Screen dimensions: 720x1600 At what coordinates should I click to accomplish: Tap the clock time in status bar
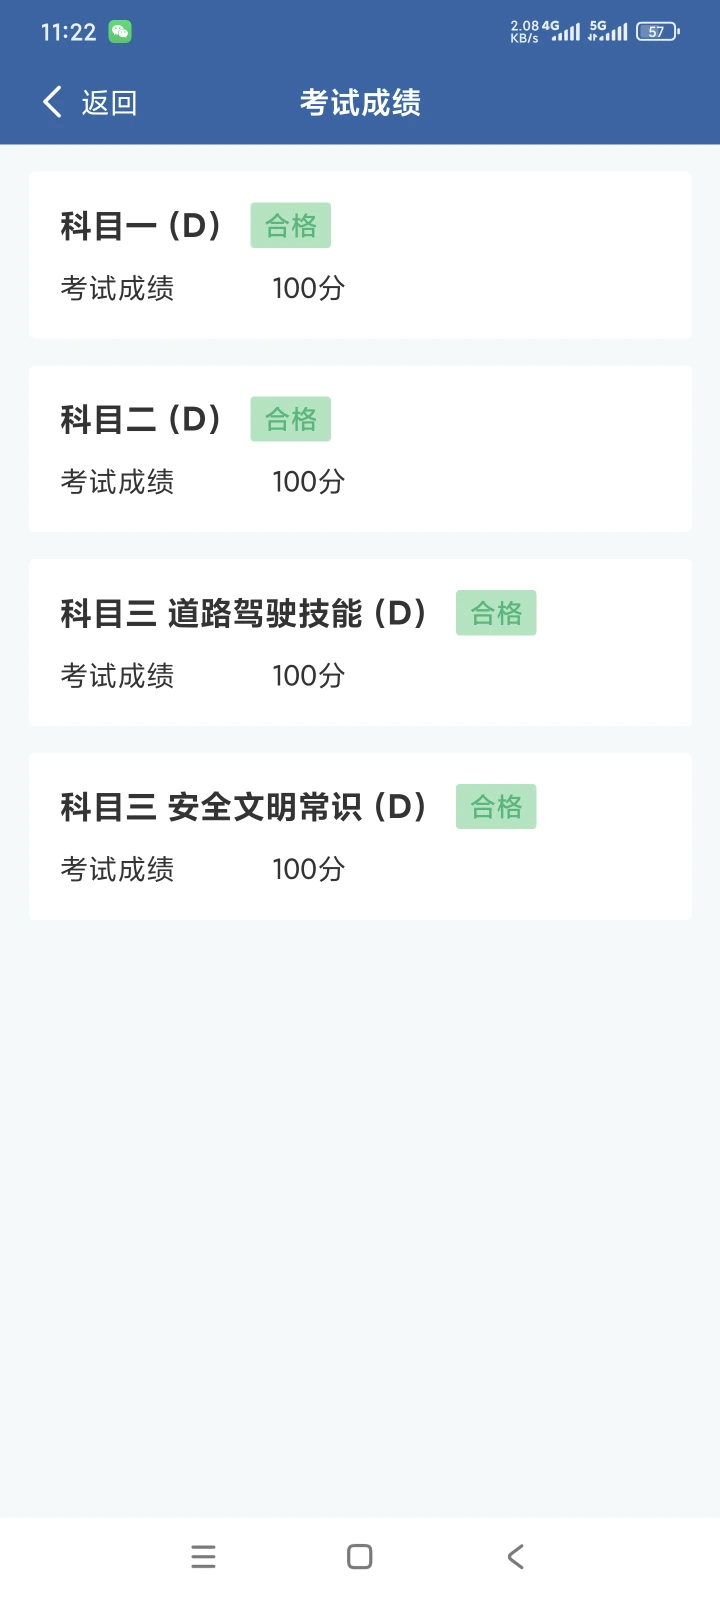(68, 32)
